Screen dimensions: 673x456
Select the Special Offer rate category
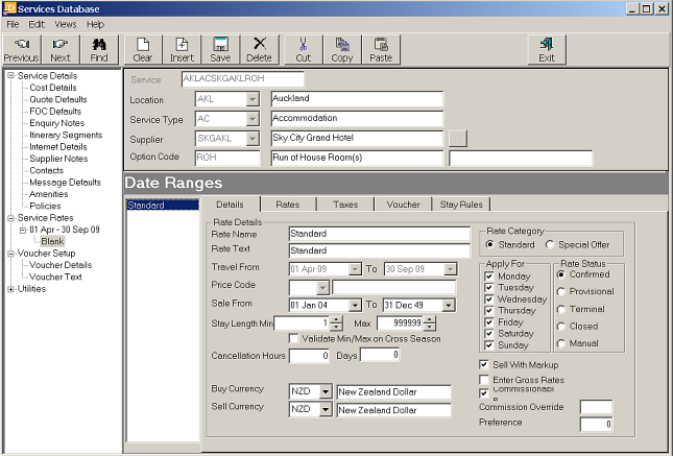point(551,244)
